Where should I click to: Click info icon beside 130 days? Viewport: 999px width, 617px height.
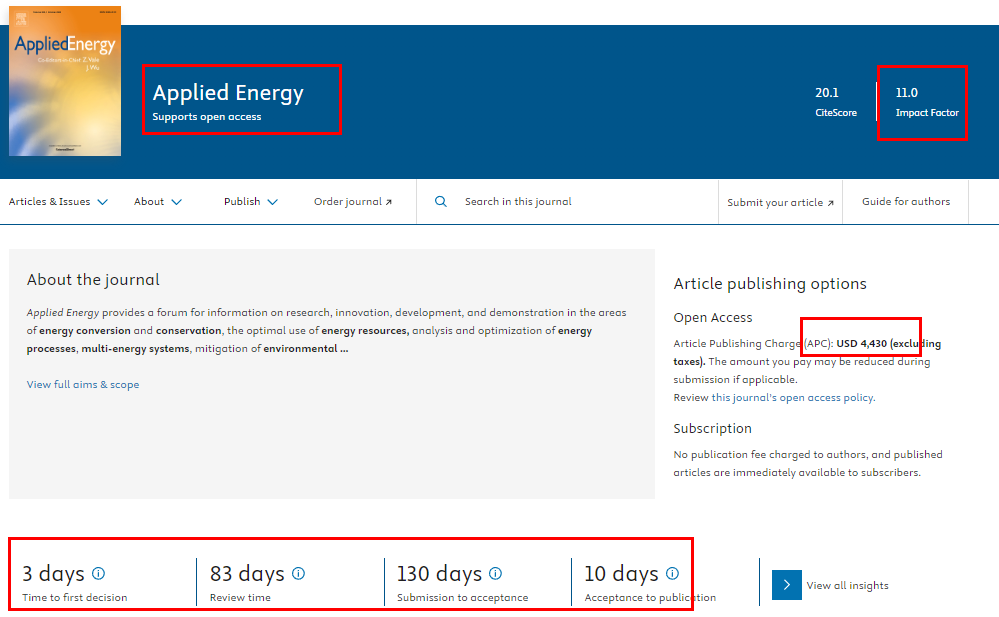coord(495,573)
